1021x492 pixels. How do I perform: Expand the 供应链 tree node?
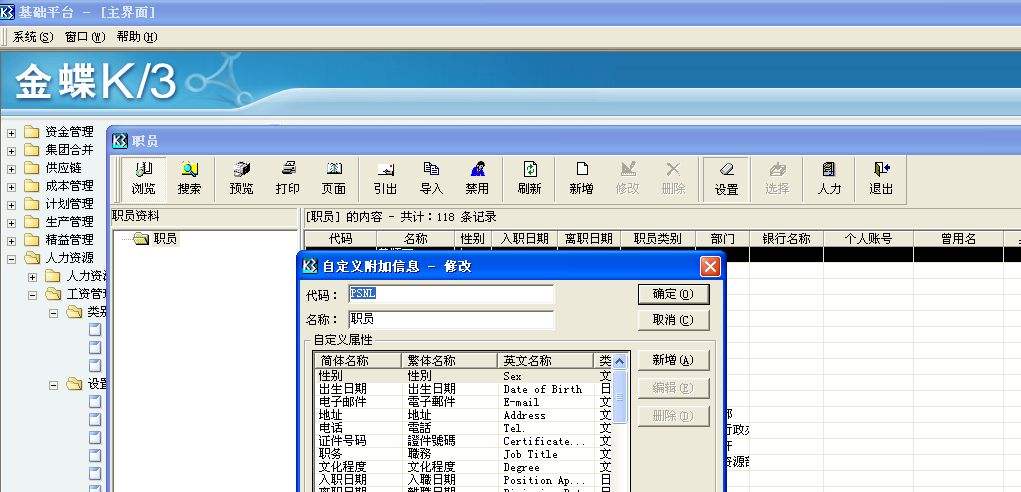click(x=11, y=169)
